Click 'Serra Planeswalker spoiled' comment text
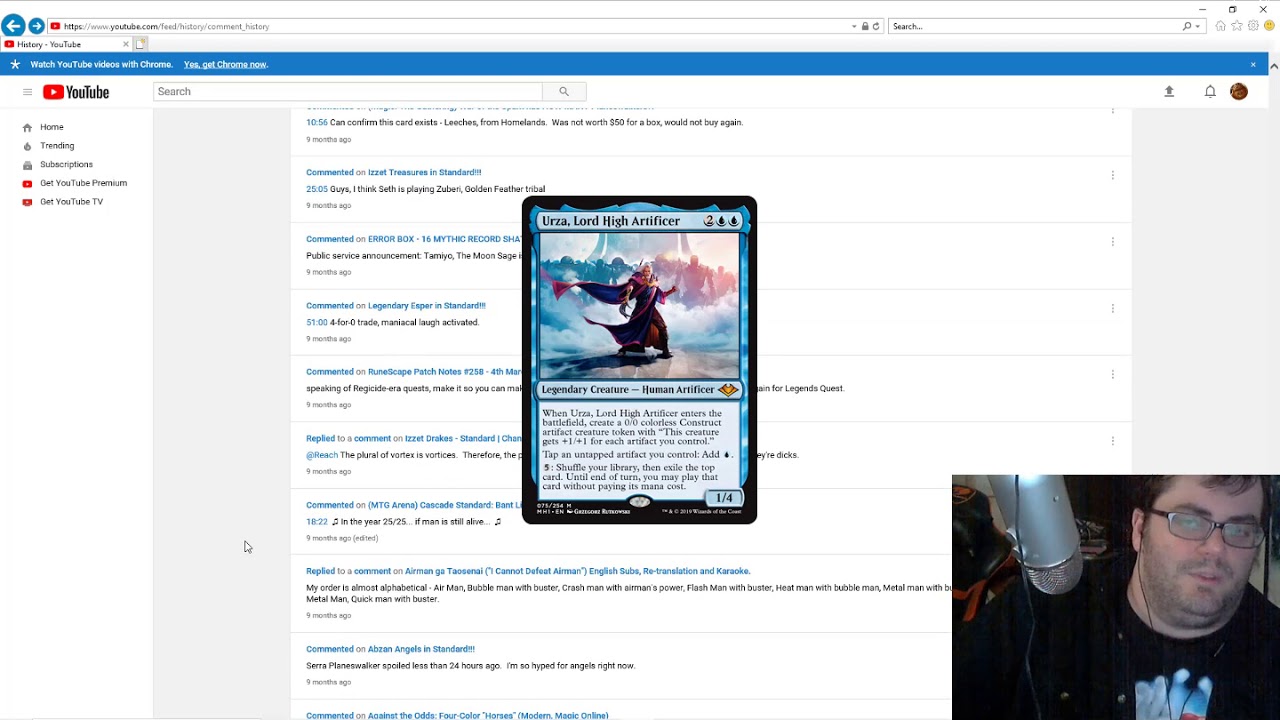1280x720 pixels. point(470,666)
